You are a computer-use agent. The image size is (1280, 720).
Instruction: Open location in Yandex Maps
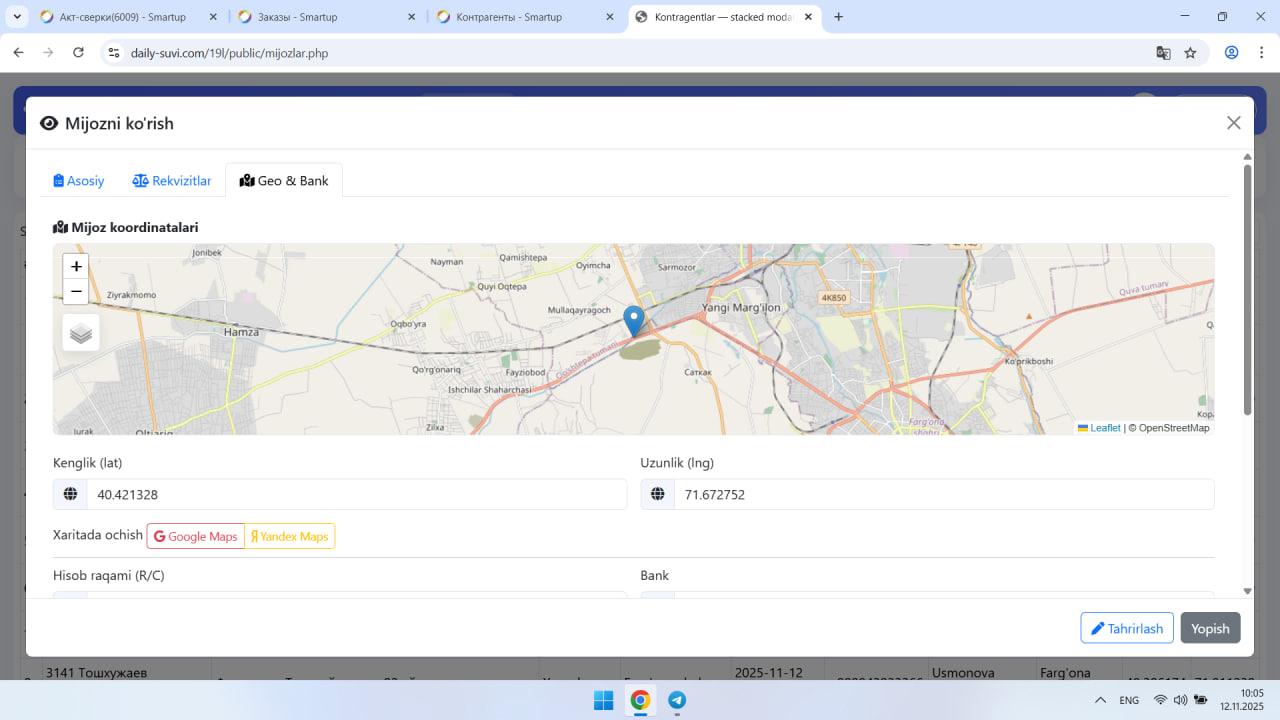click(290, 537)
